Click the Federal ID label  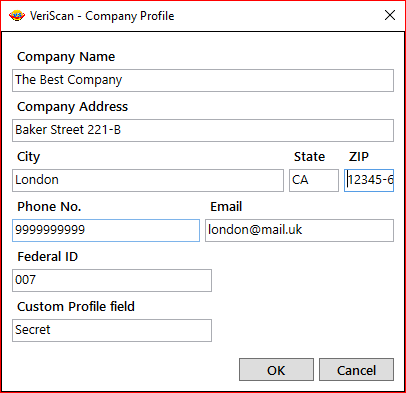[x=47, y=257]
